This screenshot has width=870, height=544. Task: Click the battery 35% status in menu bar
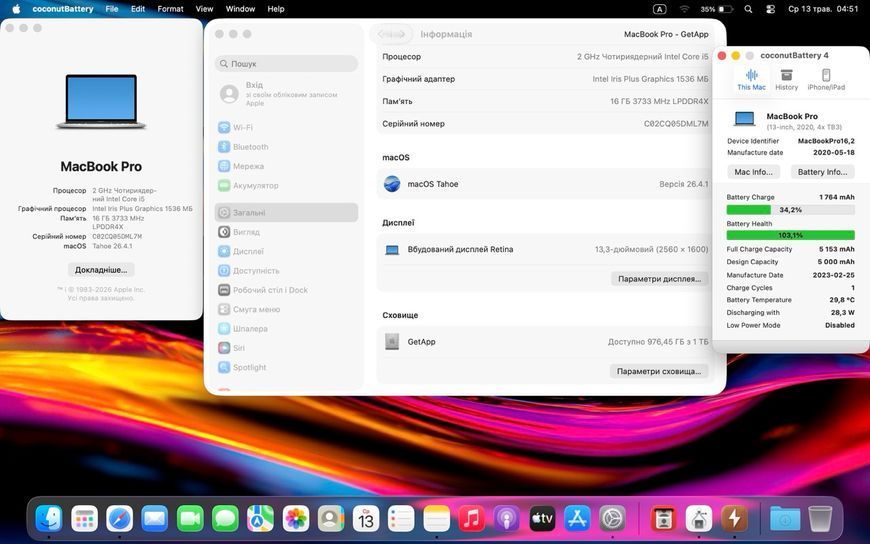pos(716,9)
